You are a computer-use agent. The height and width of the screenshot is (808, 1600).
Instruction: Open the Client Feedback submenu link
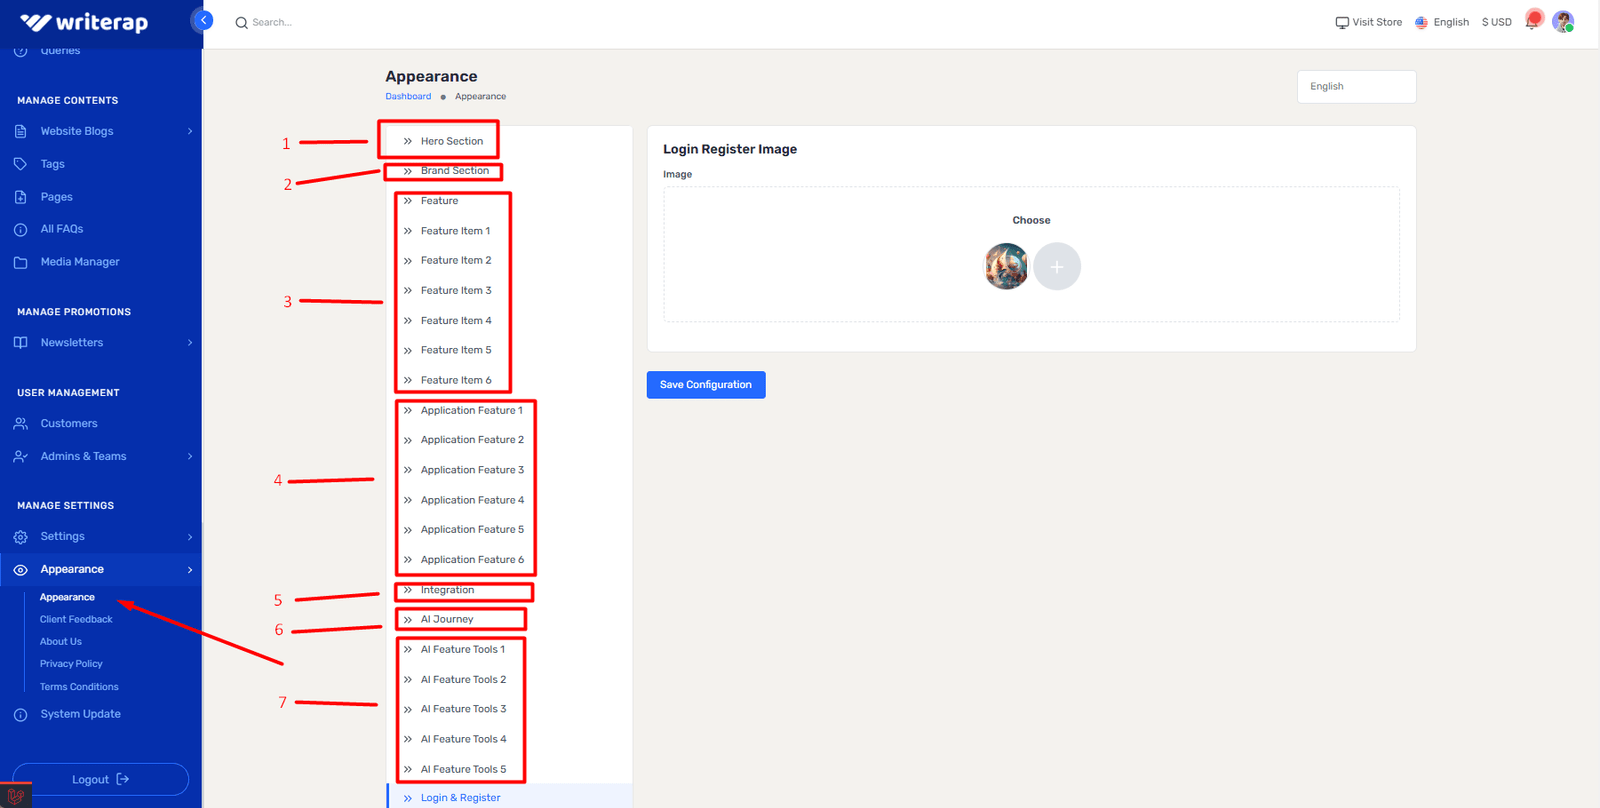[76, 620]
